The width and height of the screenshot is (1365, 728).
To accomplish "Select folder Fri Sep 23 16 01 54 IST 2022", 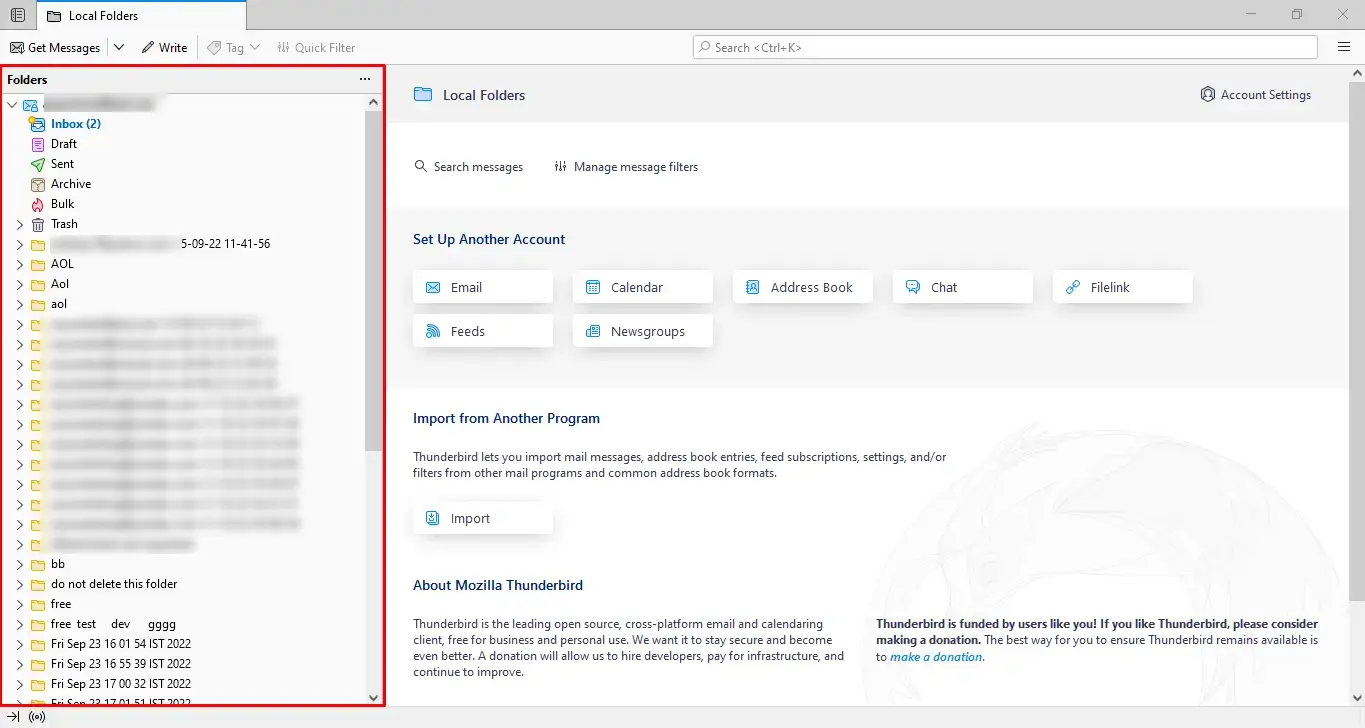I will point(121,644).
